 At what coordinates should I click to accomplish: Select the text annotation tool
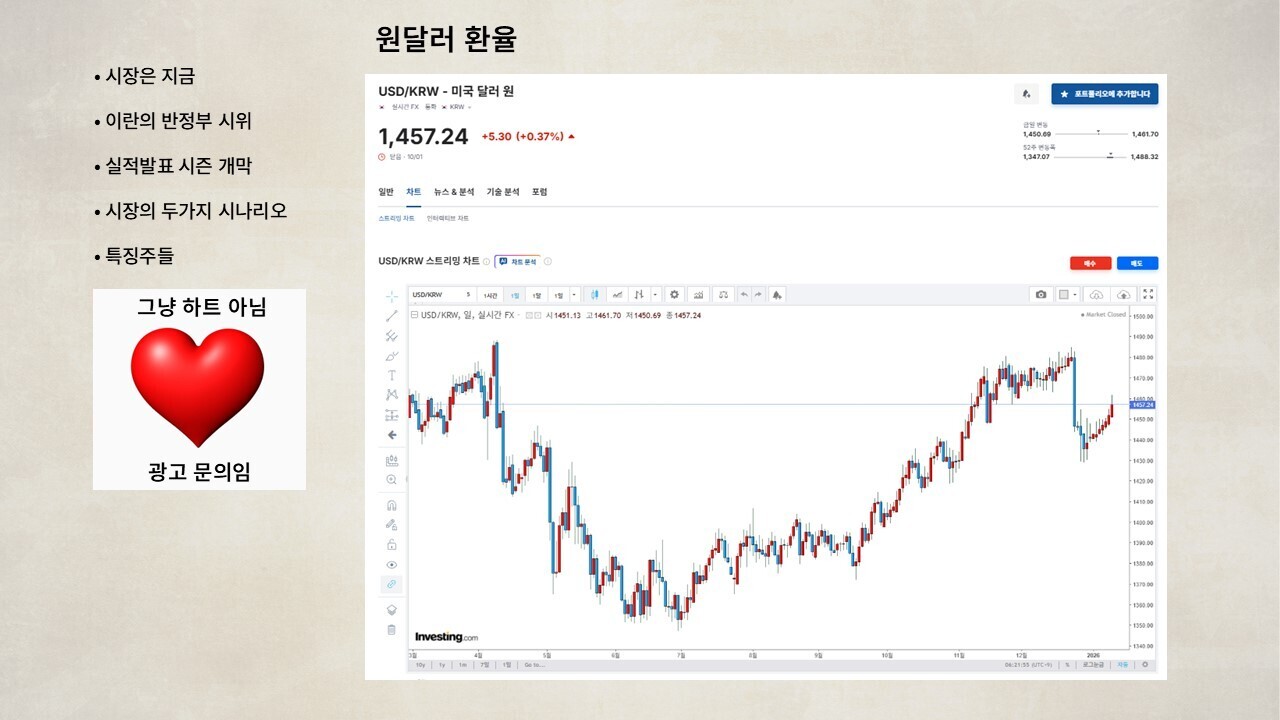392,375
